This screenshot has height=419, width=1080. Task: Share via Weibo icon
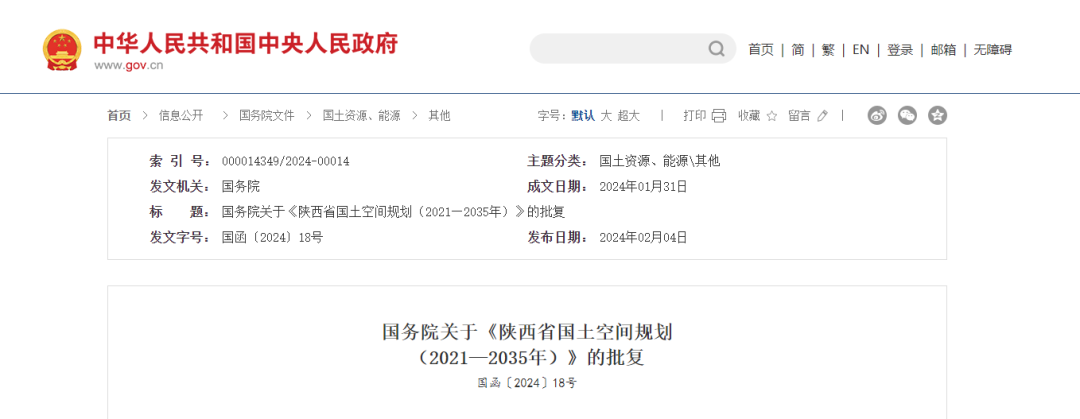pos(877,116)
